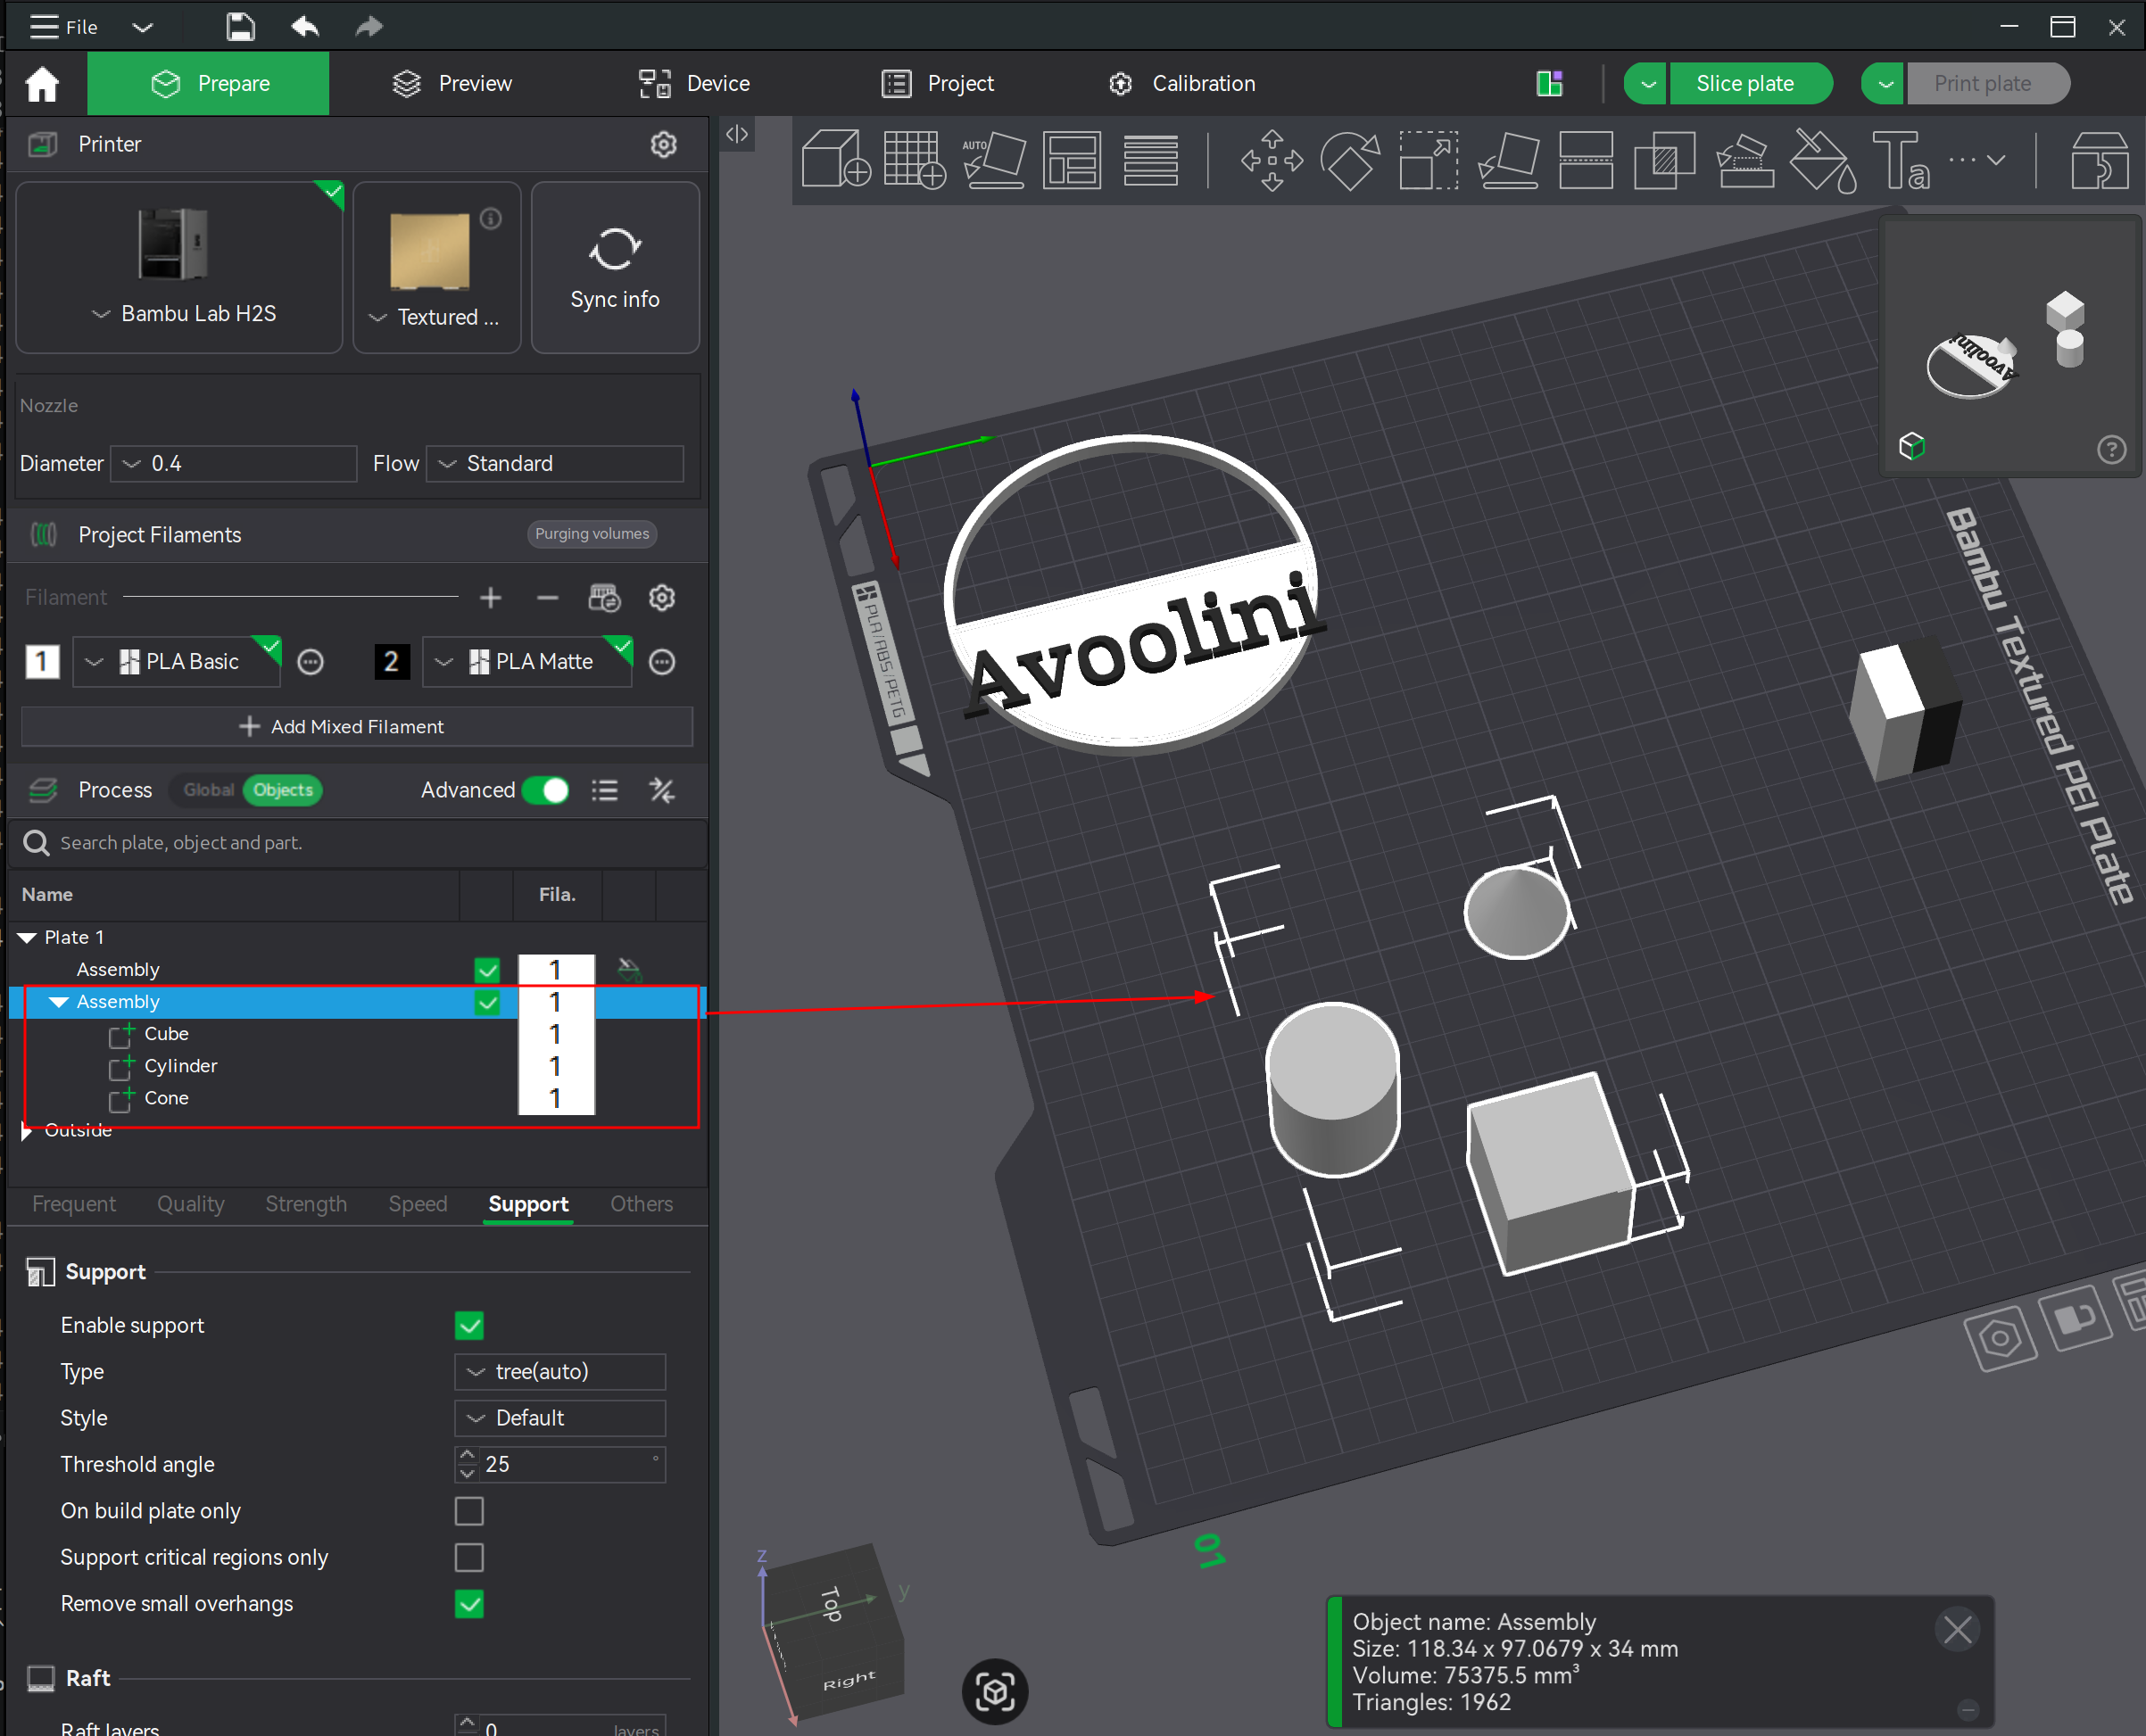This screenshot has height=1736, width=2146.
Task: Open the support Type dropdown
Action: click(560, 1372)
